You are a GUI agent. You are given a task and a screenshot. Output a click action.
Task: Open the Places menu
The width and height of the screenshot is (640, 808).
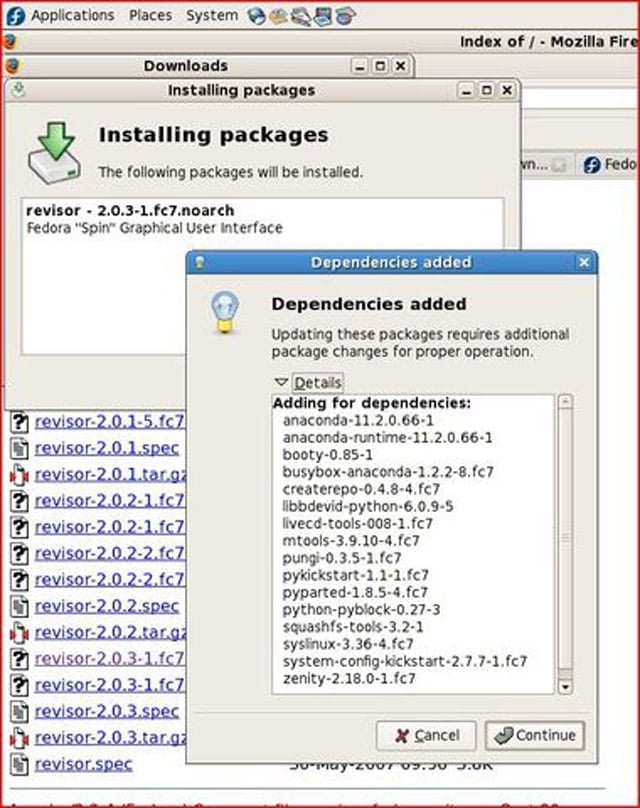[x=150, y=15]
